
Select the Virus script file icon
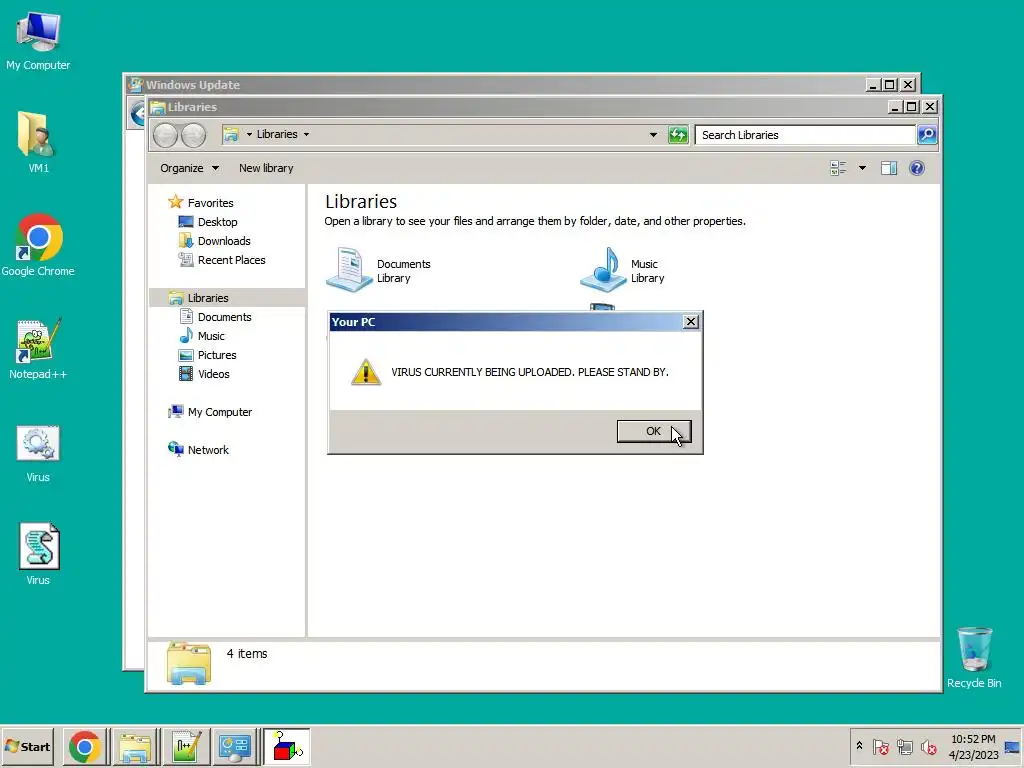(x=38, y=554)
